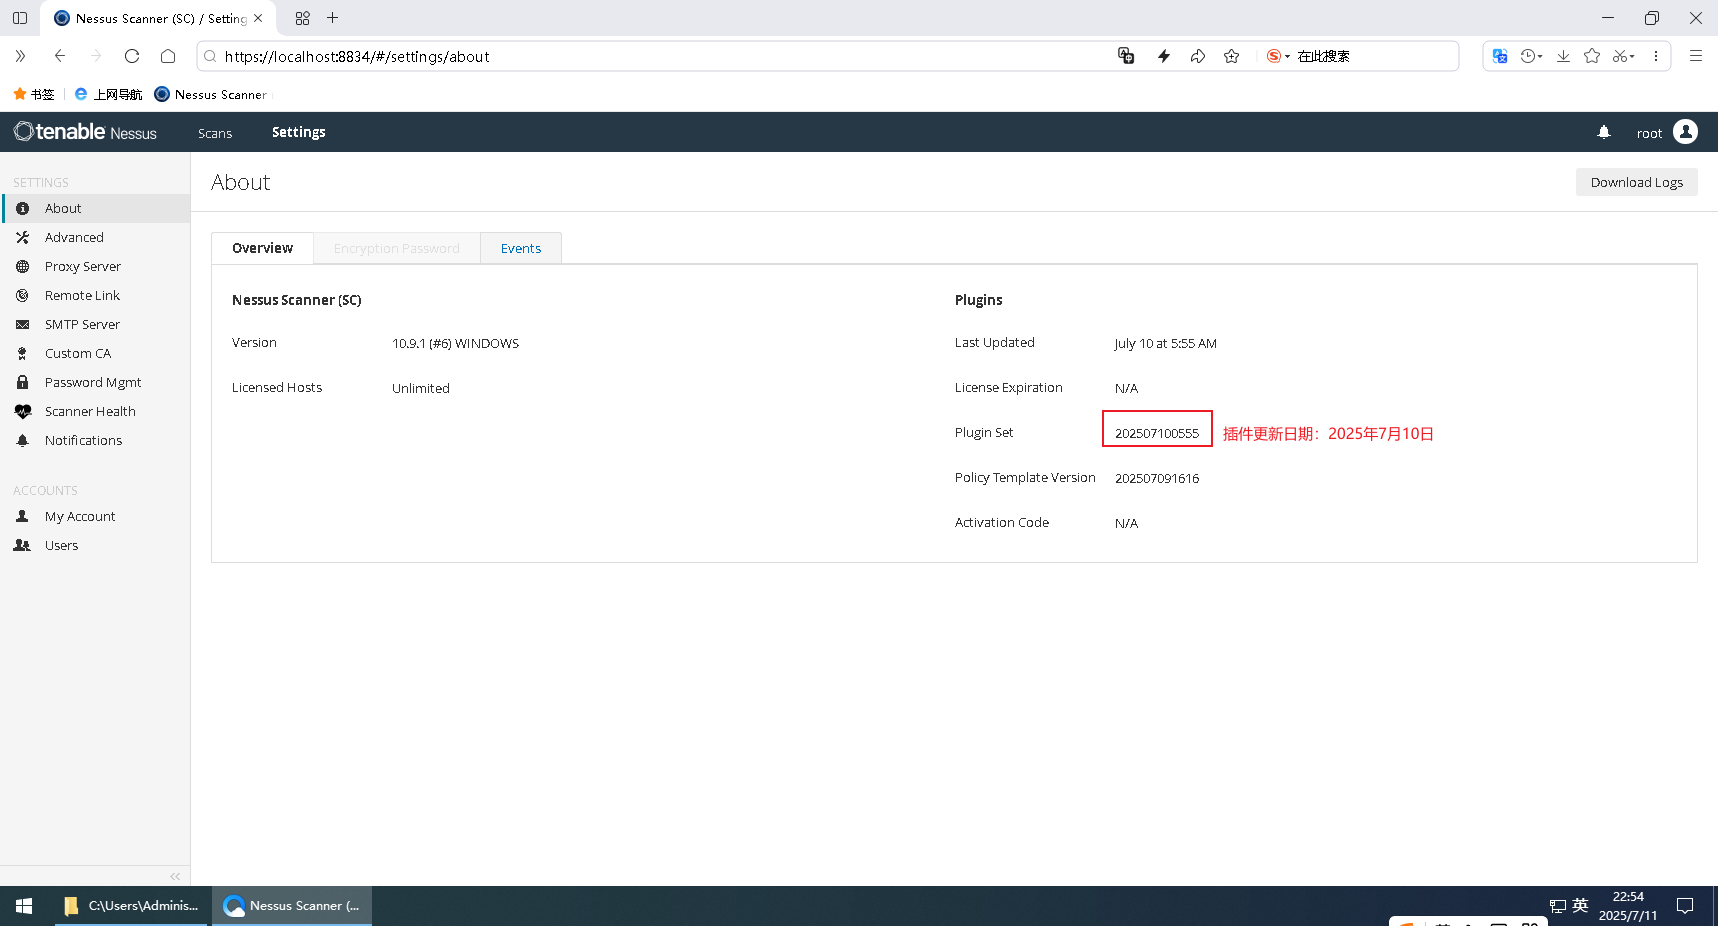1718x926 pixels.
Task: Collapse the settings sidebar with double chevron
Action: [x=175, y=876]
